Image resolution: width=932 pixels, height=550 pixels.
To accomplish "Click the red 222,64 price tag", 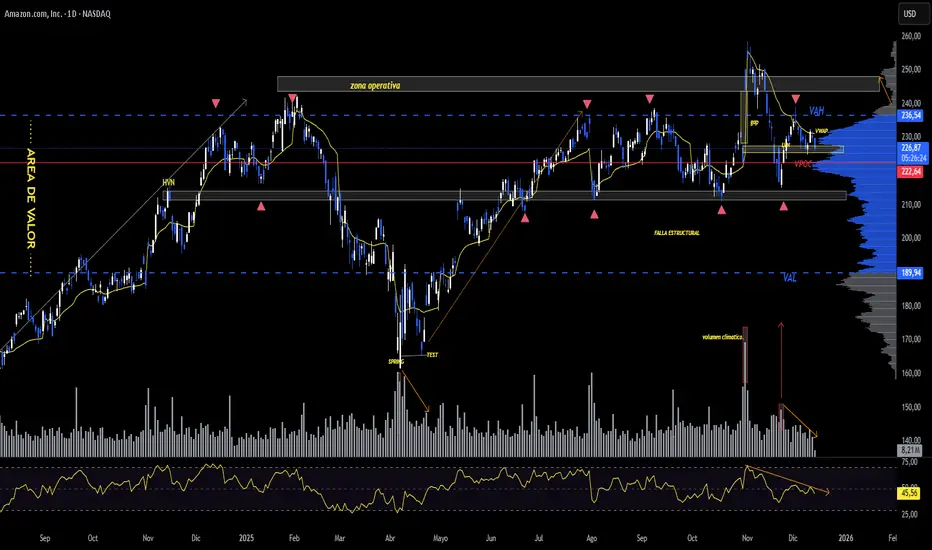I will (911, 172).
